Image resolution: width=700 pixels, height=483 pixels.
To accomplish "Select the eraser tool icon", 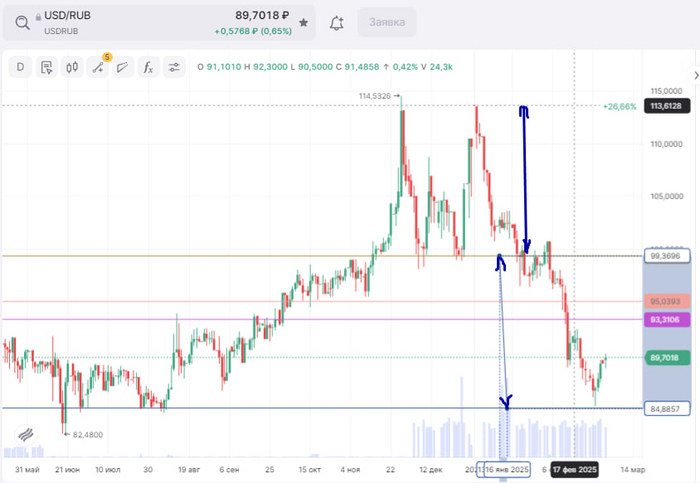I will click(x=123, y=67).
